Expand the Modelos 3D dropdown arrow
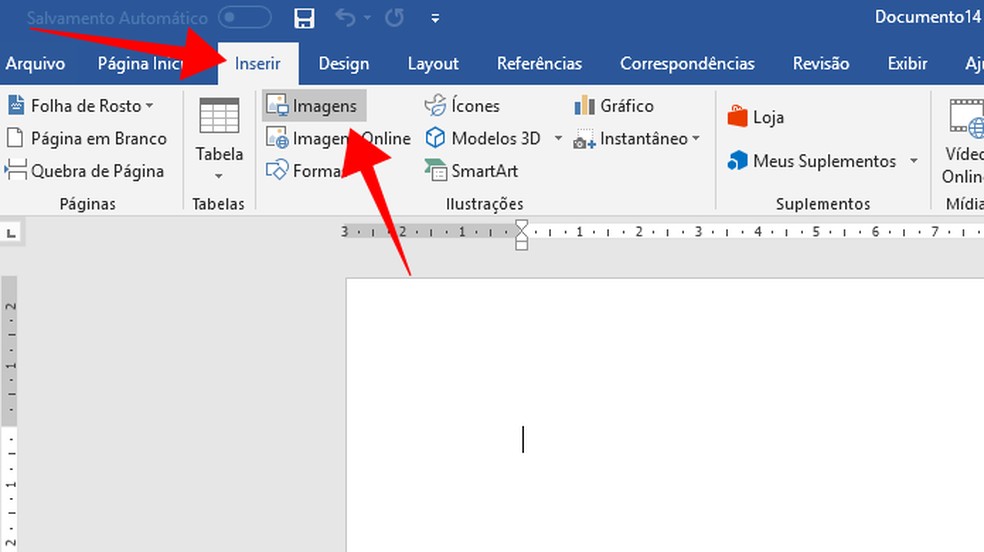Viewport: 984px width, 552px height. click(558, 138)
